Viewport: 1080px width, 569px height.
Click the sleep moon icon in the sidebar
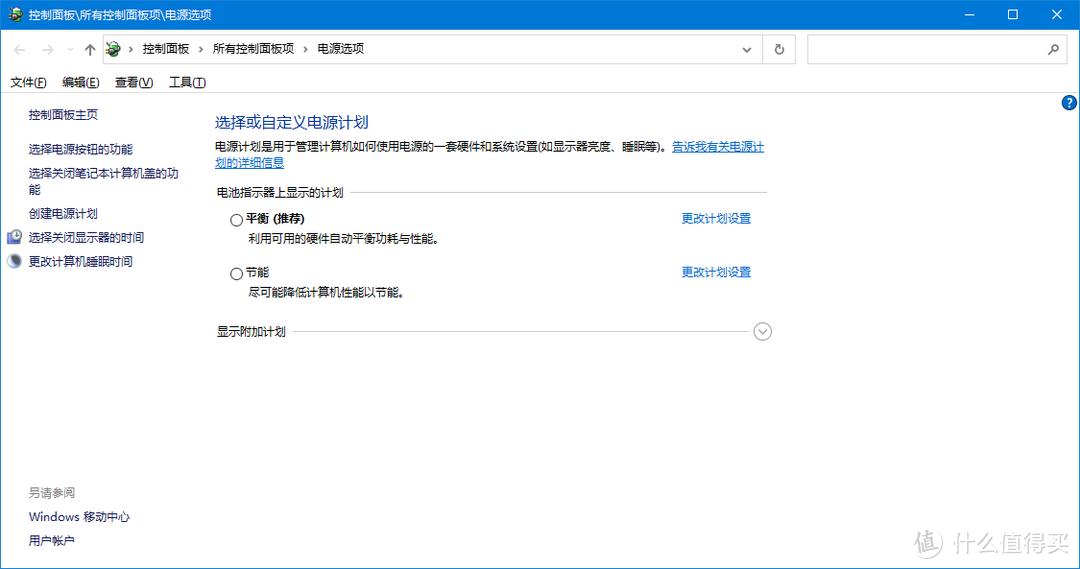[14, 261]
